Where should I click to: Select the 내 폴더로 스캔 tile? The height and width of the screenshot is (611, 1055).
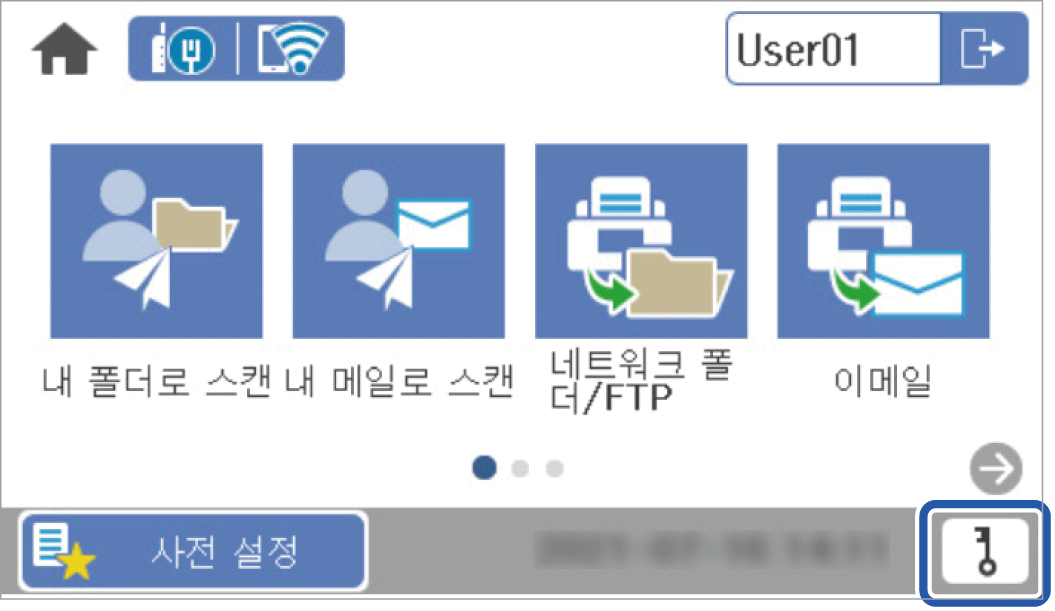(157, 241)
